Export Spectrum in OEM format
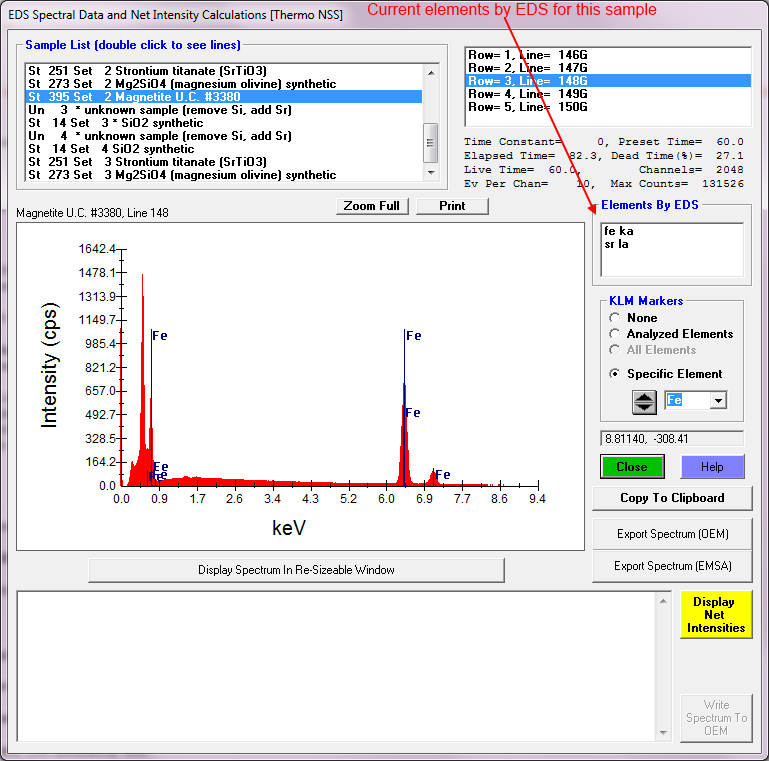Screen dimensions: 769x761 672,534
